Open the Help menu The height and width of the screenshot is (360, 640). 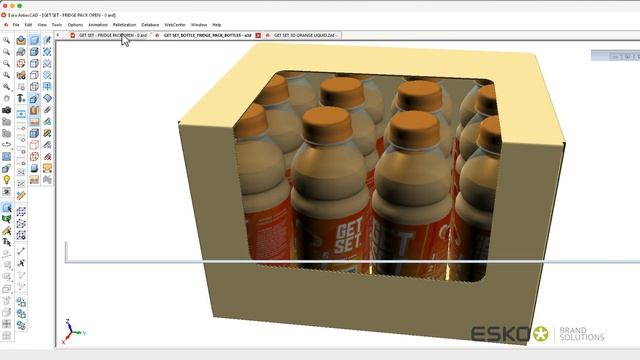[217, 25]
